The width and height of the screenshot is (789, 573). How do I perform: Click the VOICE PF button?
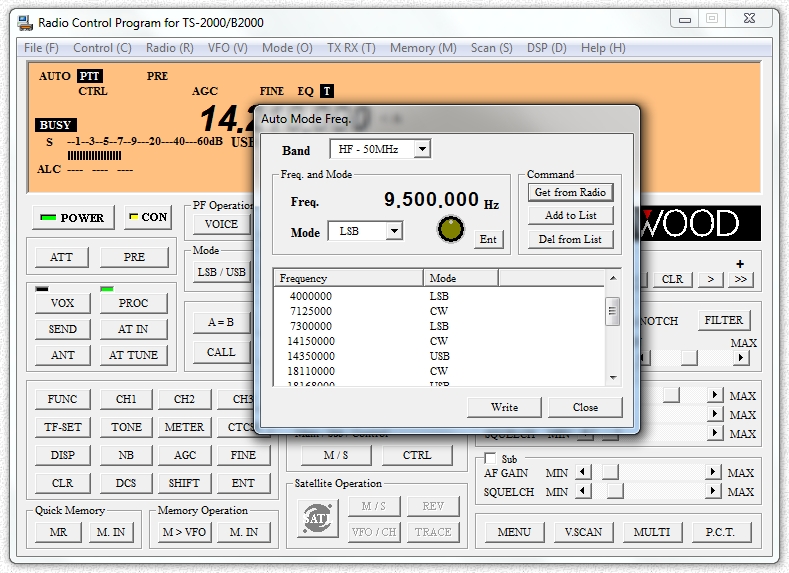coord(221,224)
